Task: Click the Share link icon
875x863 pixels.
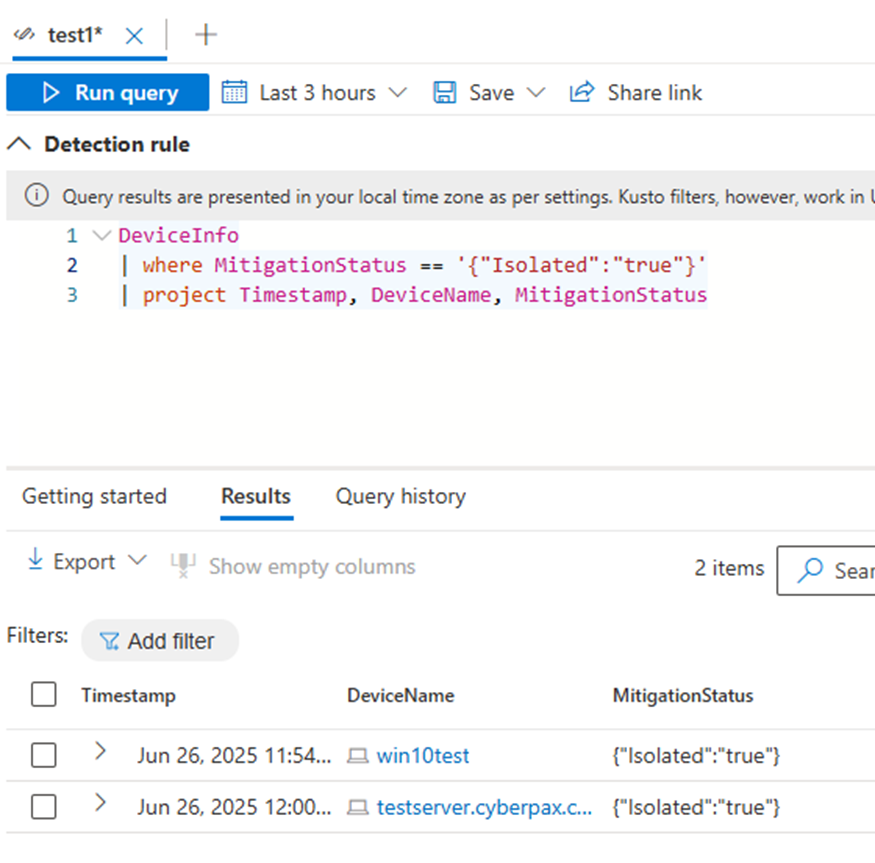Action: (x=581, y=92)
